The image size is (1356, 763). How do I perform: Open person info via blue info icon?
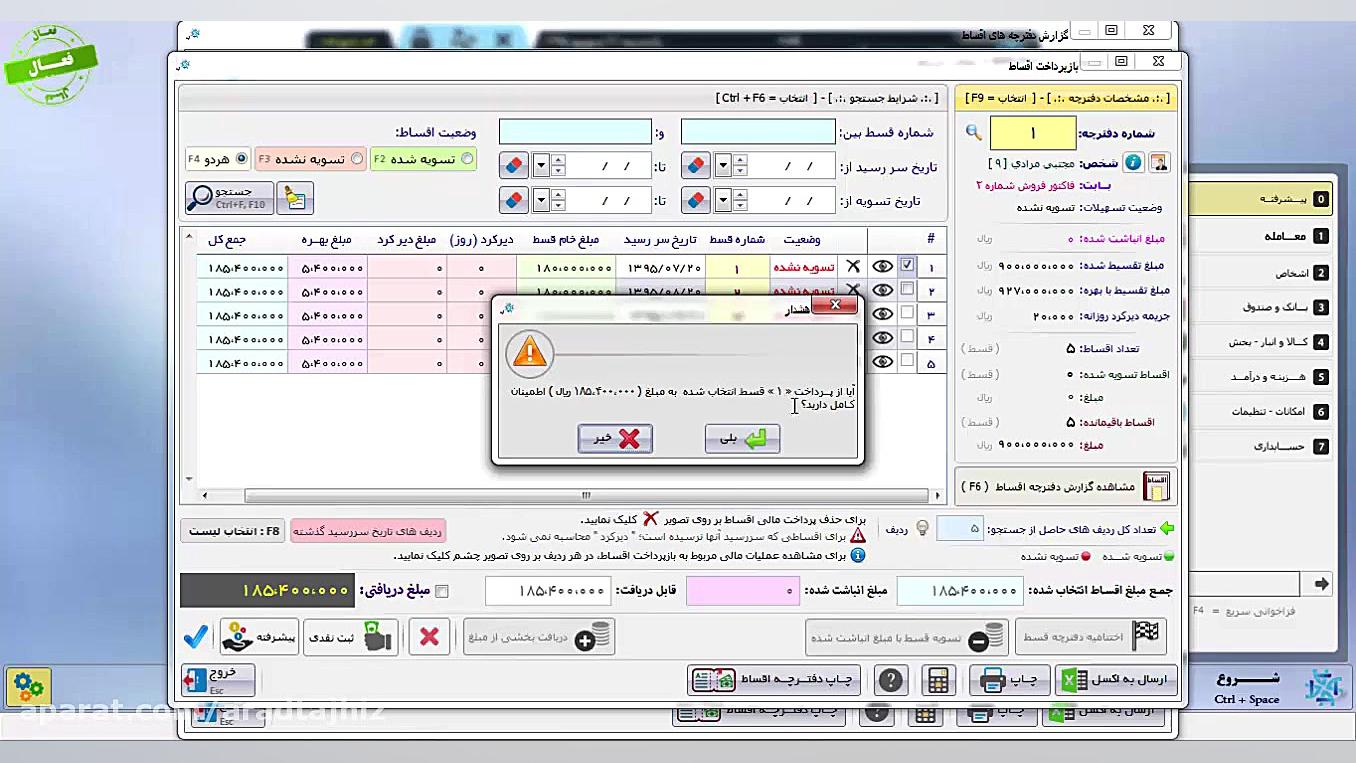(1133, 162)
